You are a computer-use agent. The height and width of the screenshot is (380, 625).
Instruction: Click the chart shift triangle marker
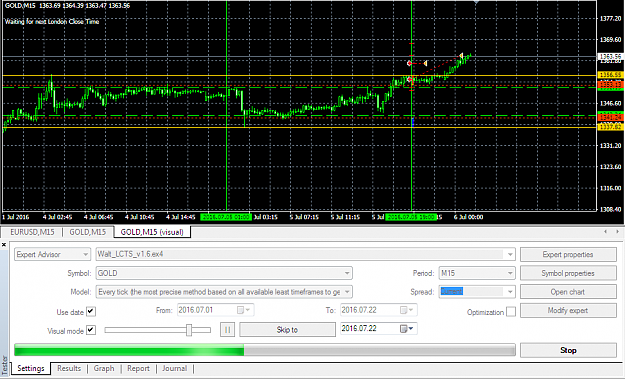[476, 2]
